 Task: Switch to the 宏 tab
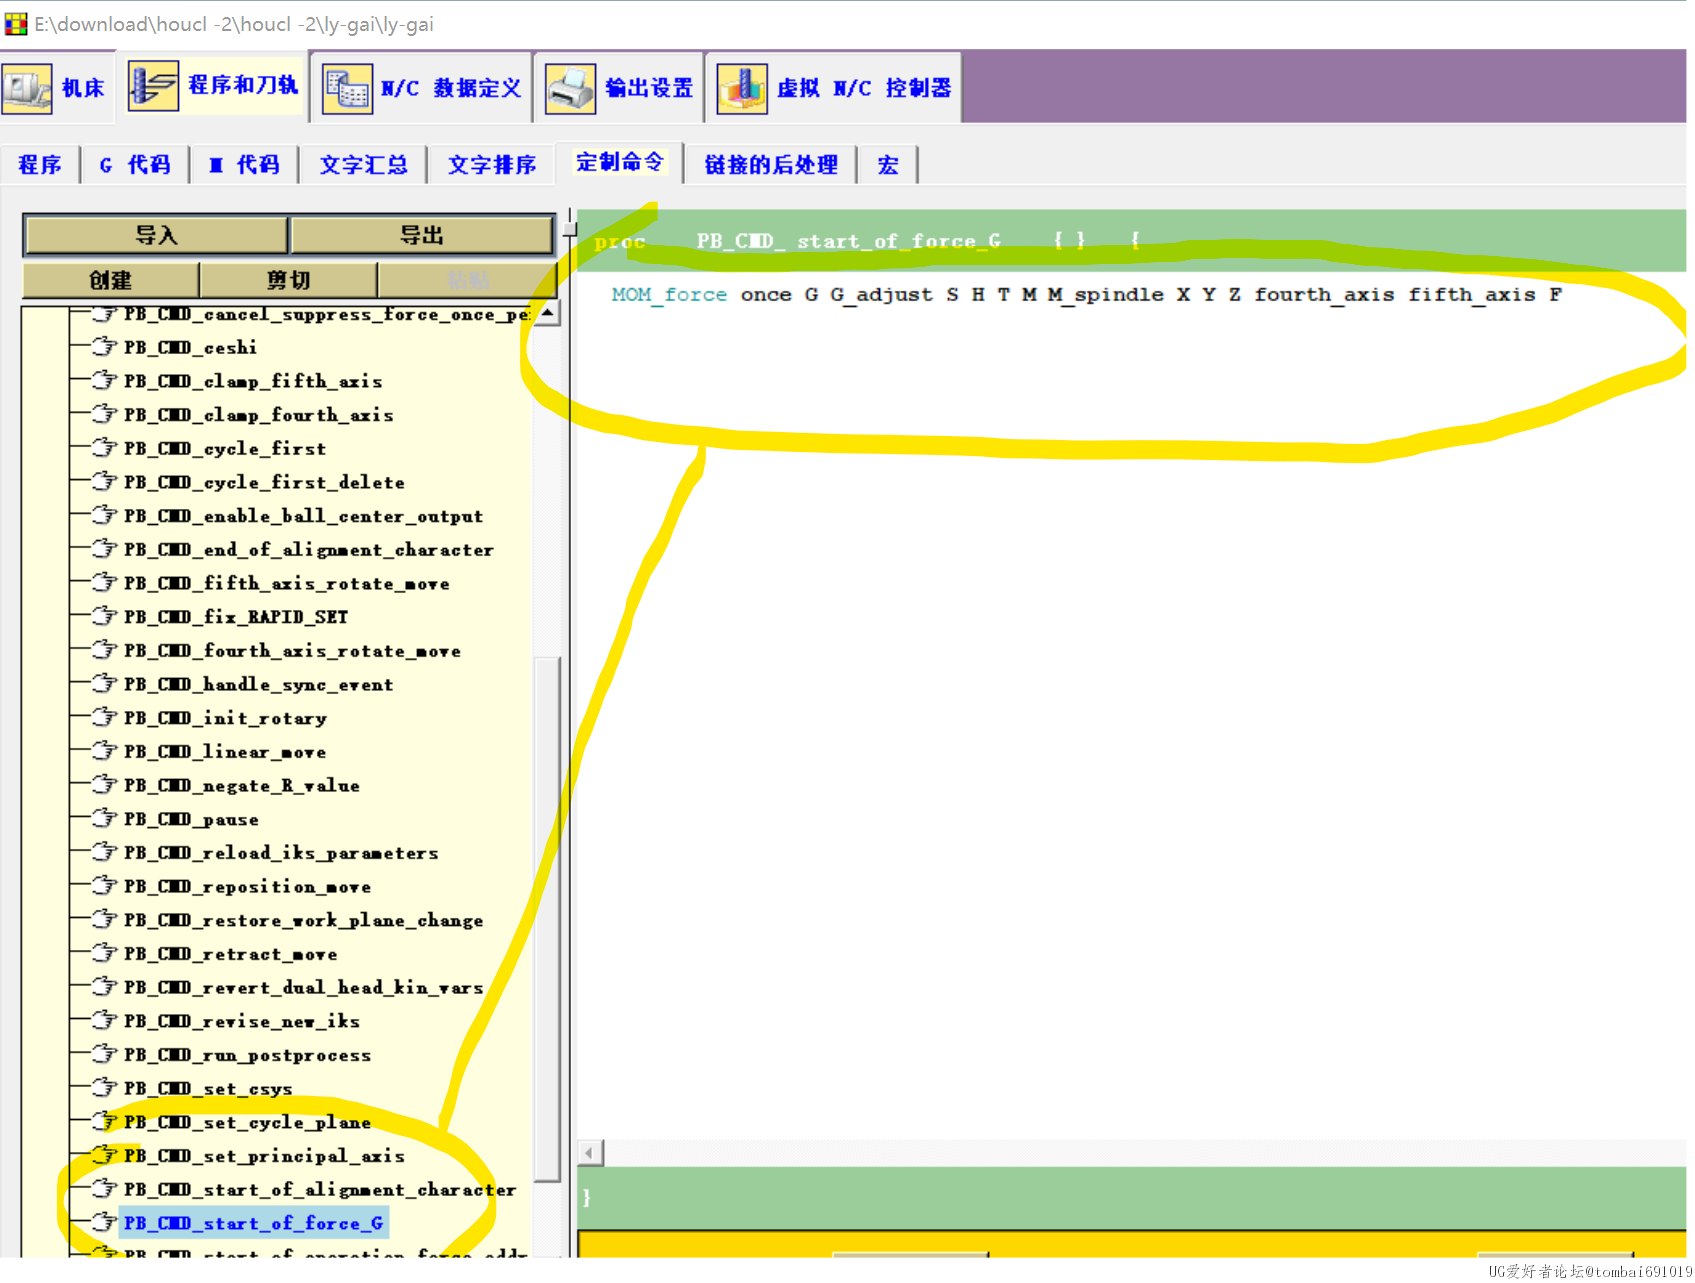click(888, 164)
